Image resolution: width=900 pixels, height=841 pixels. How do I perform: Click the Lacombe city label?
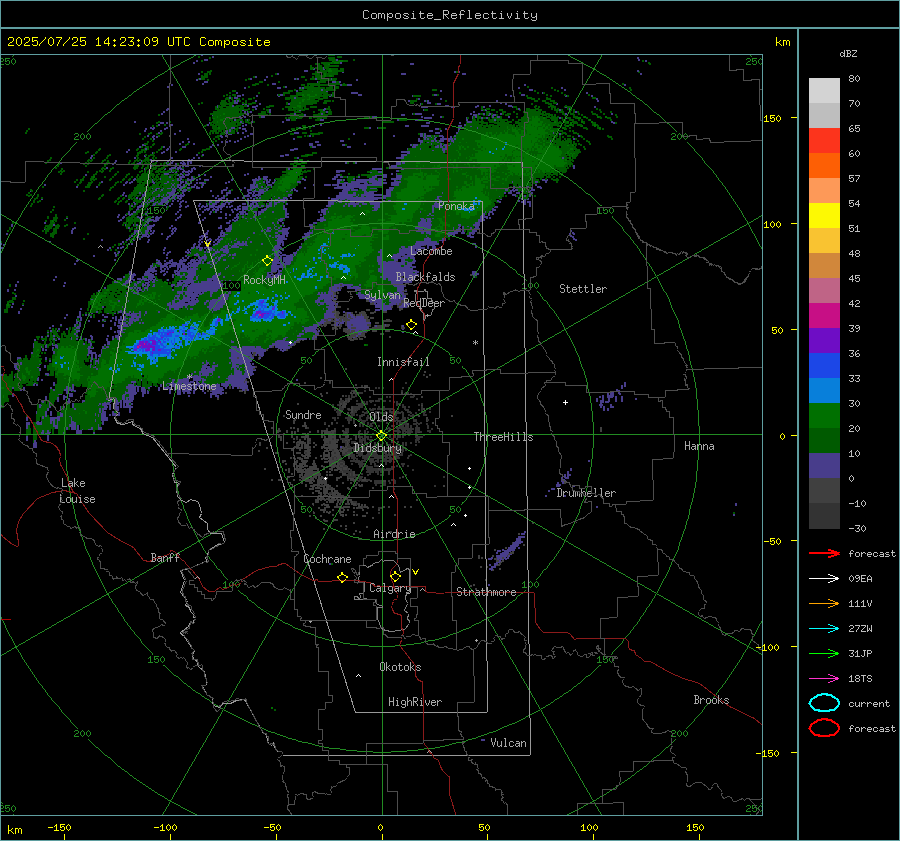[431, 251]
